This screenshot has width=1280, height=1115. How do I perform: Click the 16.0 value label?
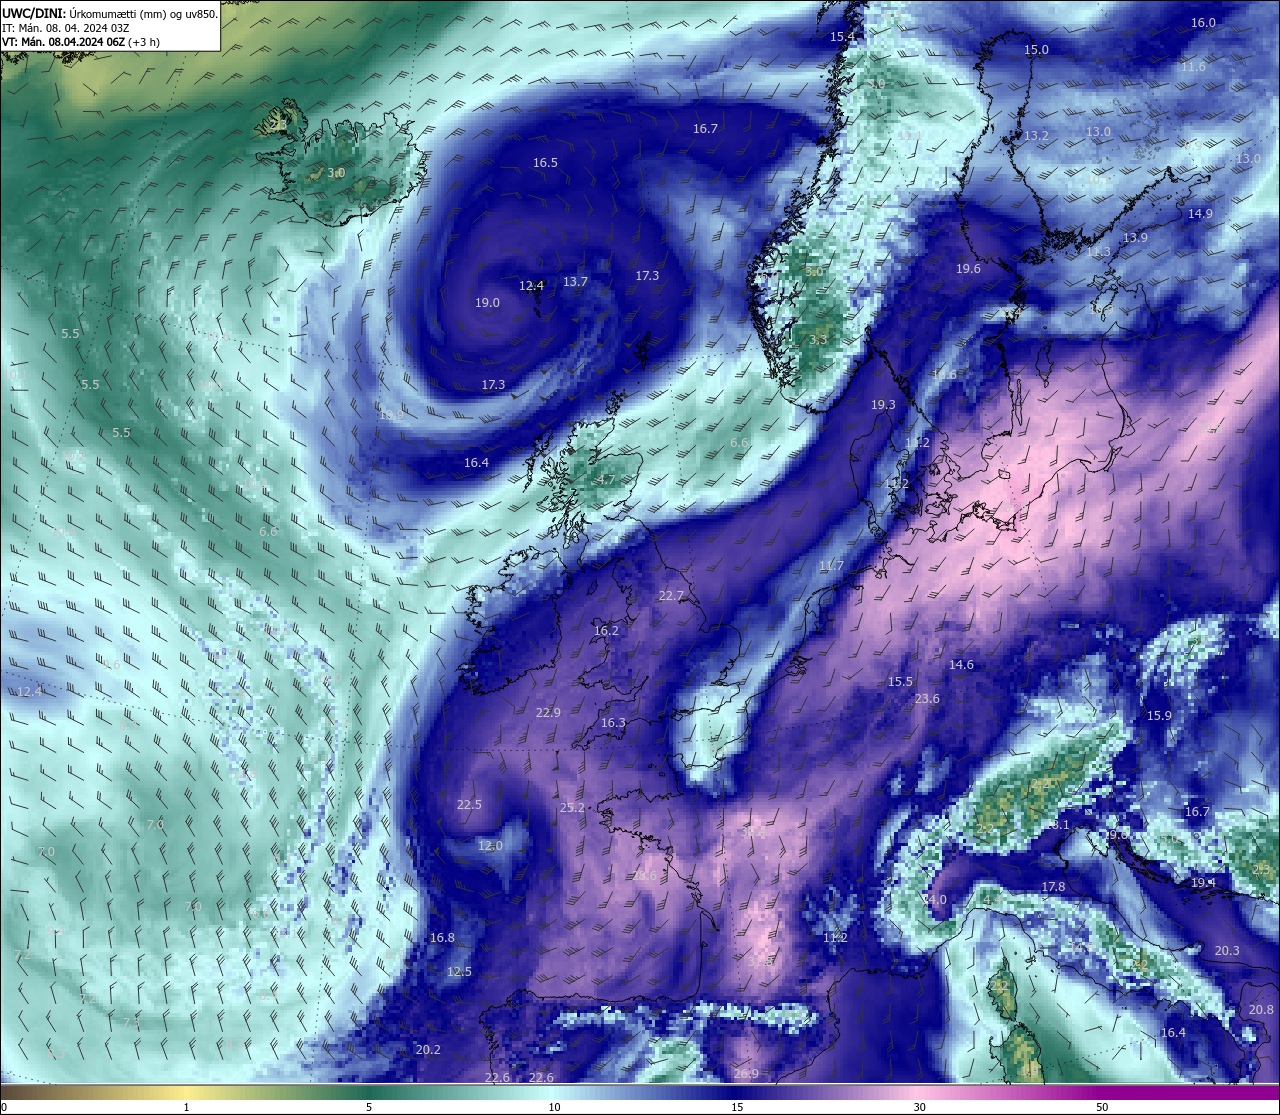(1203, 23)
